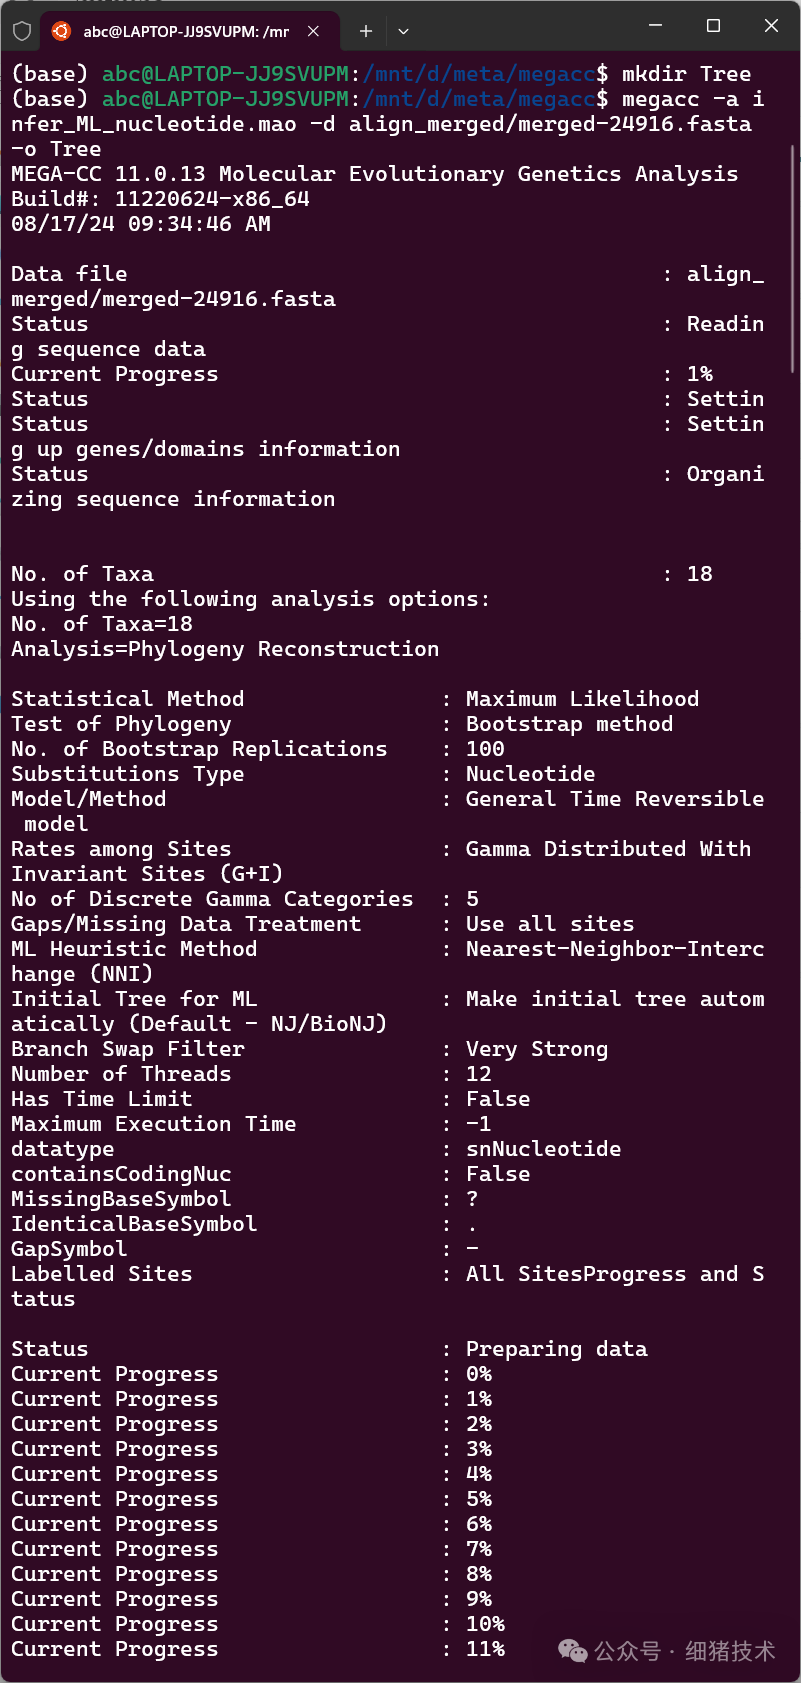Image resolution: width=801 pixels, height=1683 pixels.
Task: Click the "Bootstrap method" value text
Action: [x=569, y=724]
